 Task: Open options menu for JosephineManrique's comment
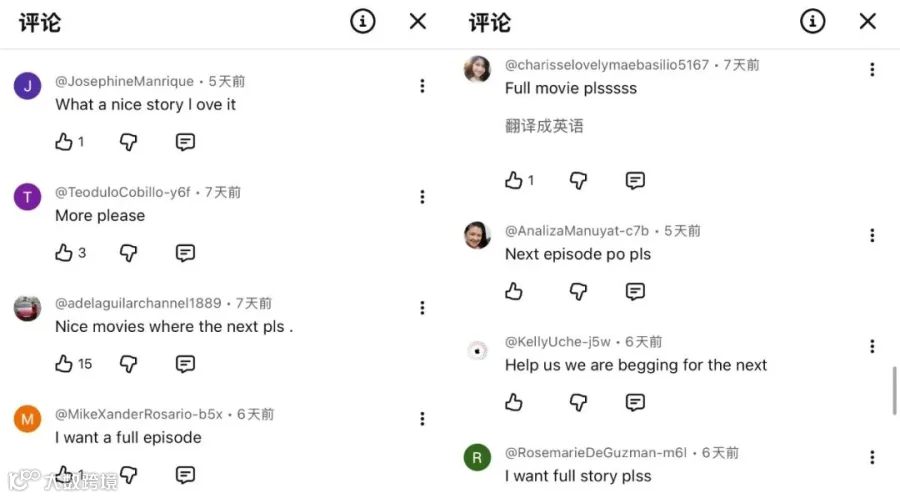coord(422,86)
